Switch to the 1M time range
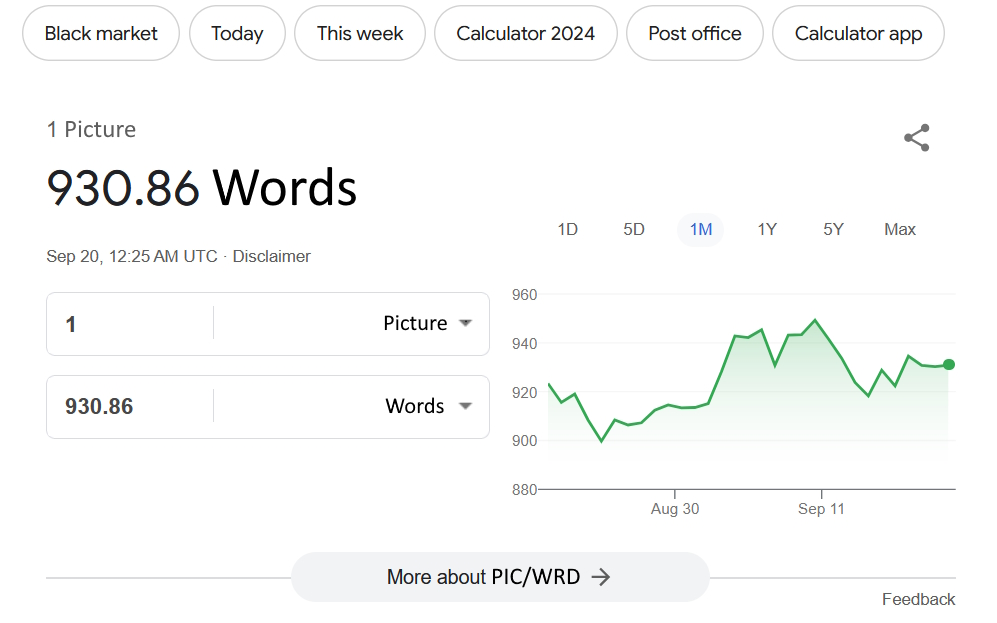This screenshot has height=623, width=997. point(700,229)
